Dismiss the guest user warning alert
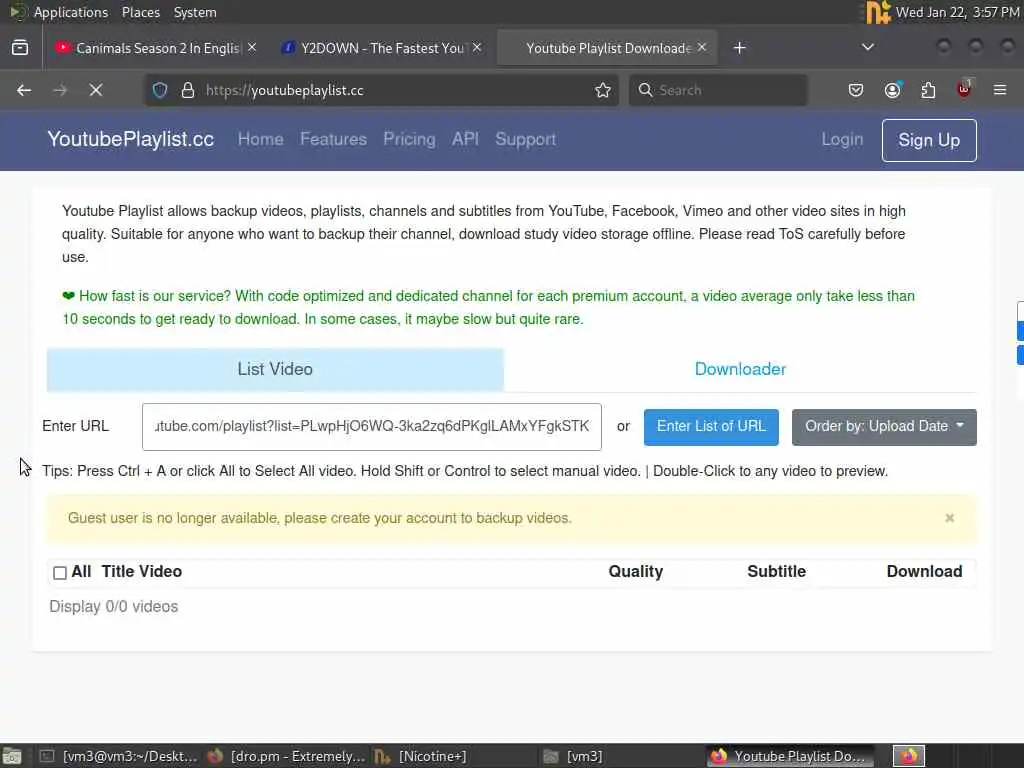Viewport: 1024px width, 768px height. click(950, 518)
